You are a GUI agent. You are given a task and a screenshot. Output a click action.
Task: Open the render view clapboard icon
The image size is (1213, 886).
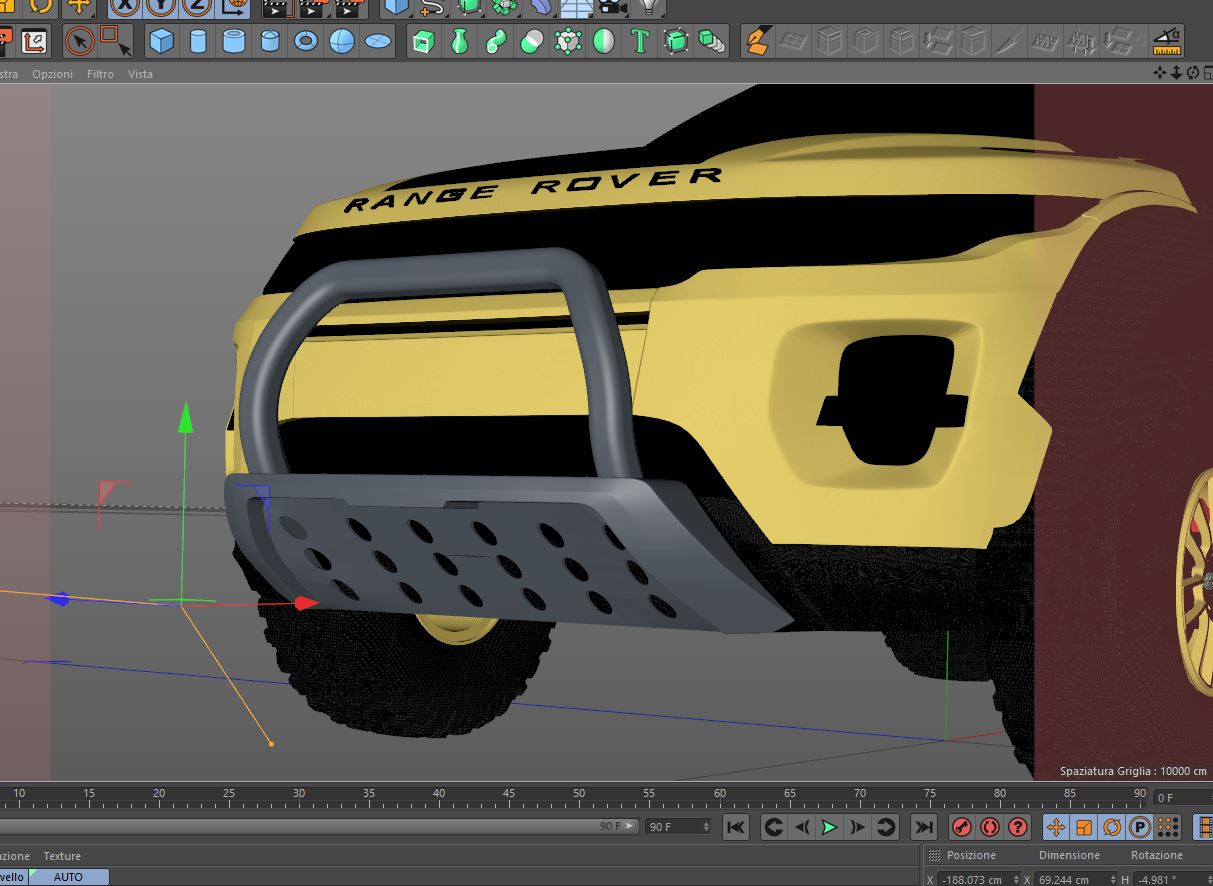click(276, 8)
